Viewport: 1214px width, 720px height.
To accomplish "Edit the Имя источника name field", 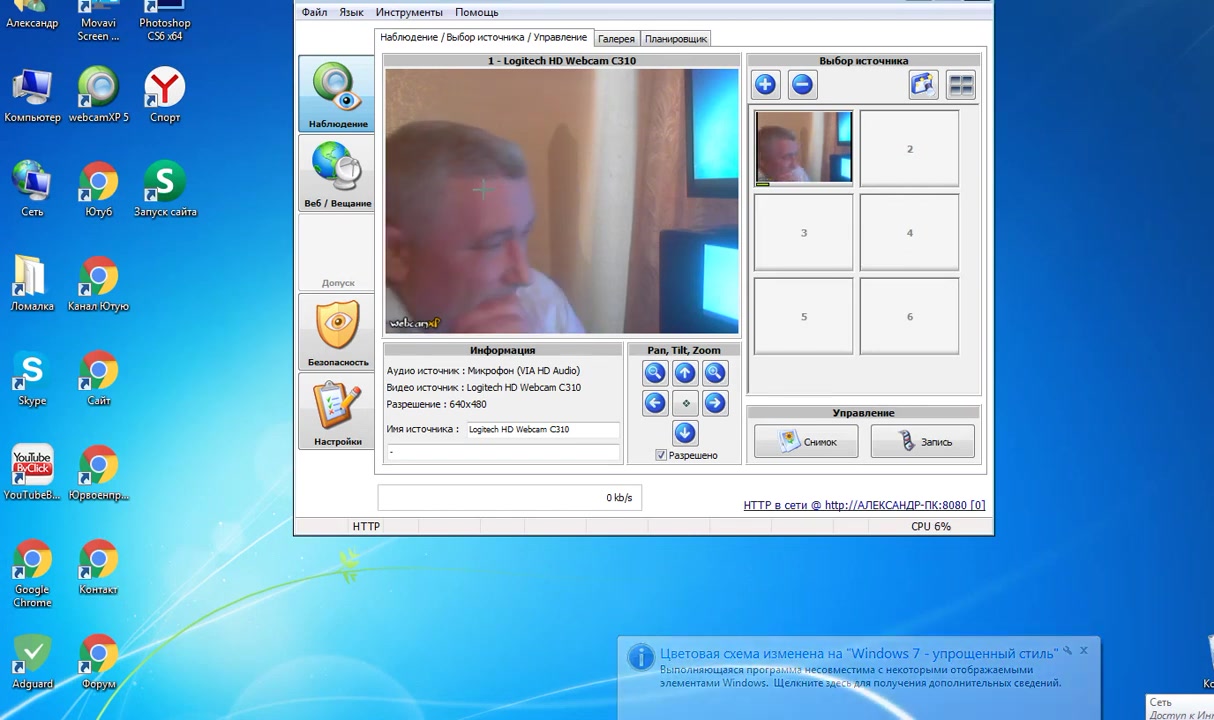I will [542, 430].
